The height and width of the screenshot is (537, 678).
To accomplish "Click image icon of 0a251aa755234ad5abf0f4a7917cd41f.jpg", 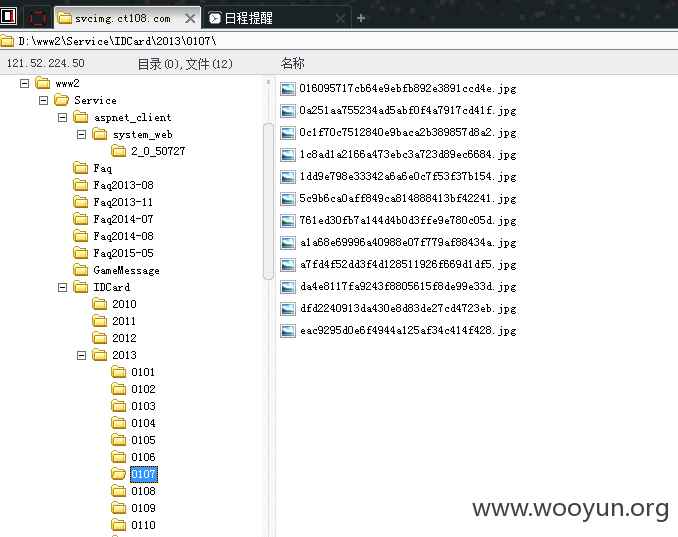I will 288,111.
